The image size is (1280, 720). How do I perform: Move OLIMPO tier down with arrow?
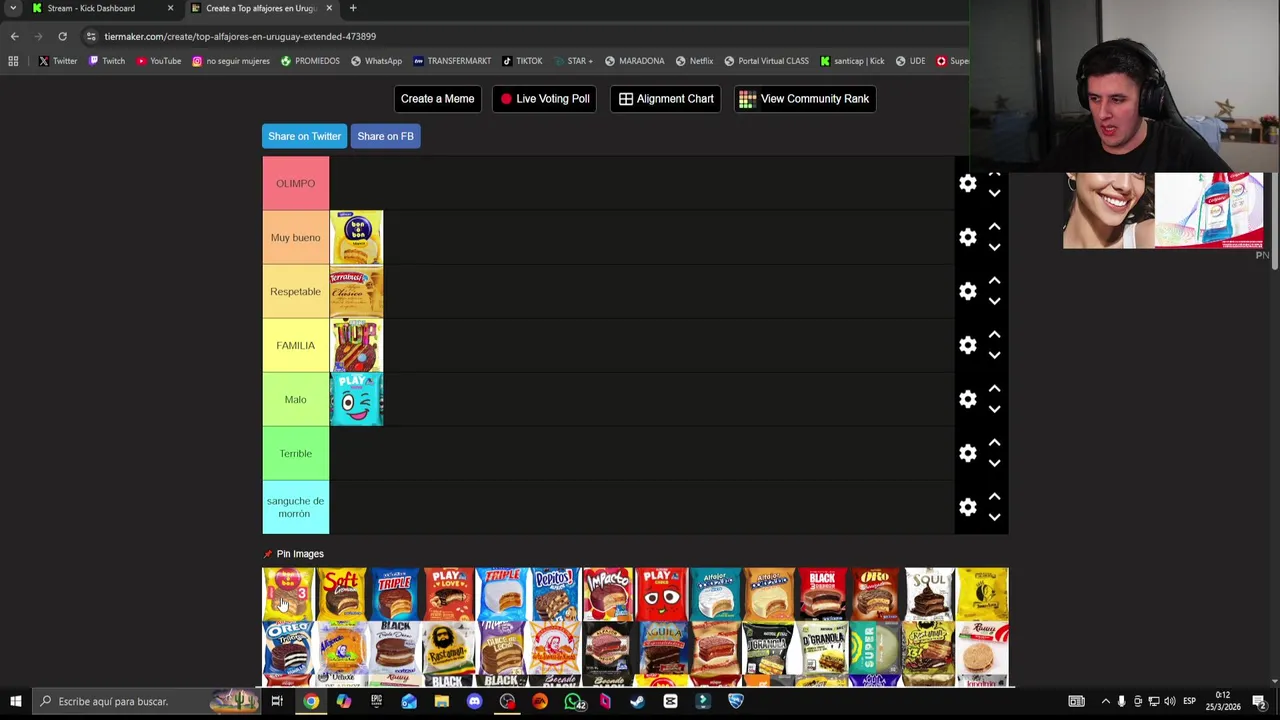pos(994,193)
